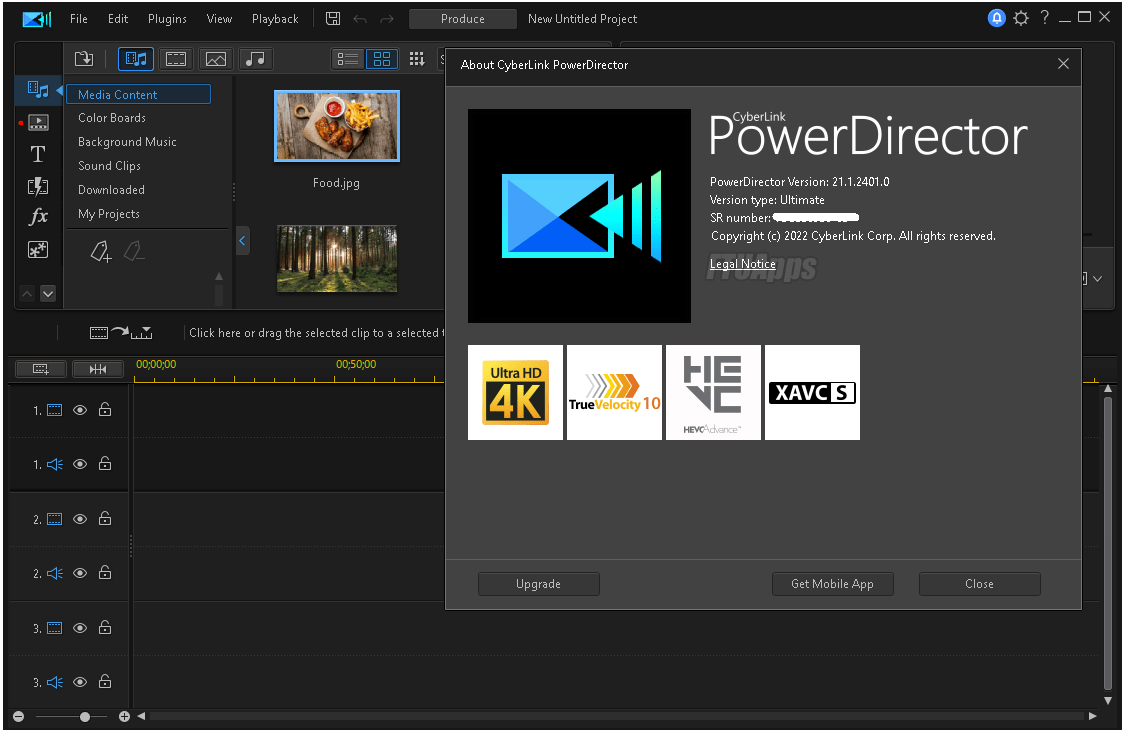Select Color Boards category
Screen dimensions: 1123x732
(x=112, y=118)
